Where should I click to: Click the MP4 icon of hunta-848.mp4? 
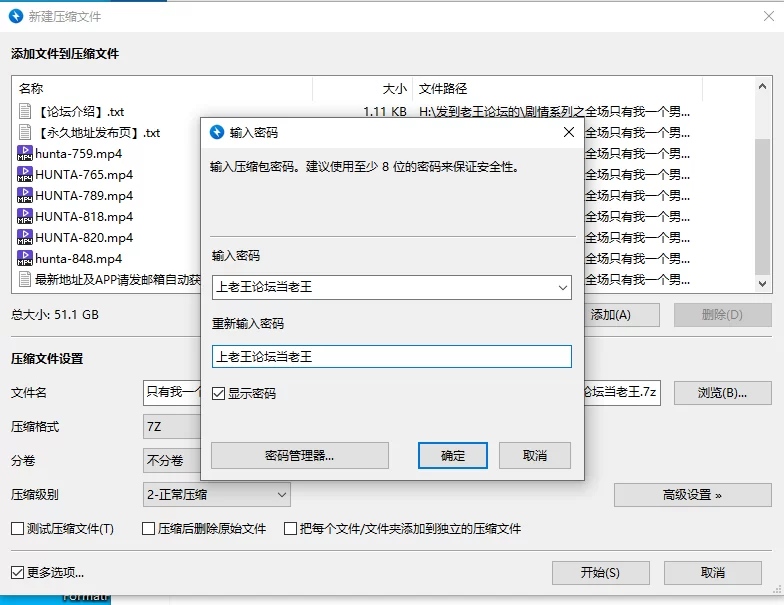pyautogui.click(x=24, y=258)
